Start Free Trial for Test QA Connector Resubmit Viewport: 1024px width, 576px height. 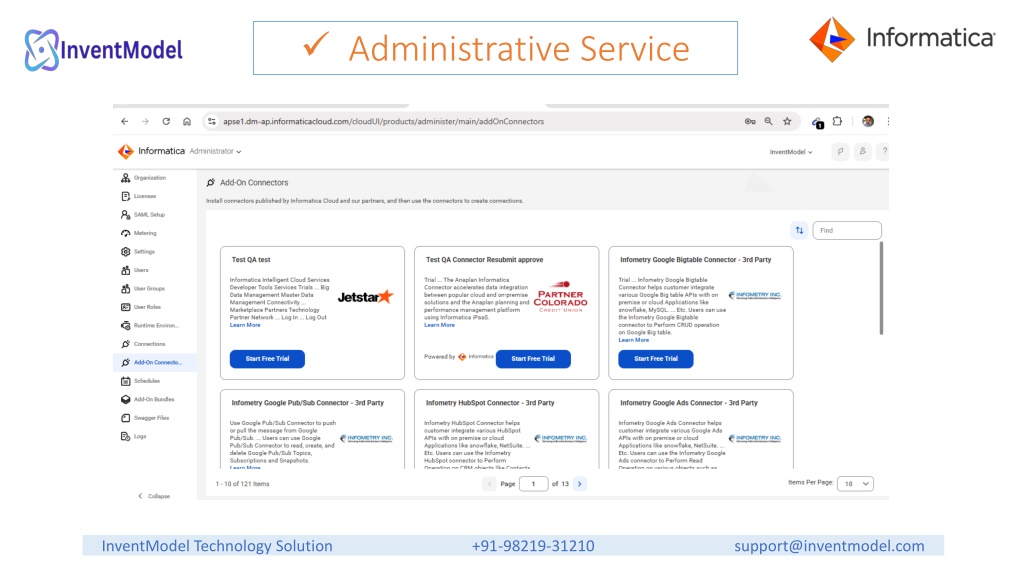[x=533, y=359]
